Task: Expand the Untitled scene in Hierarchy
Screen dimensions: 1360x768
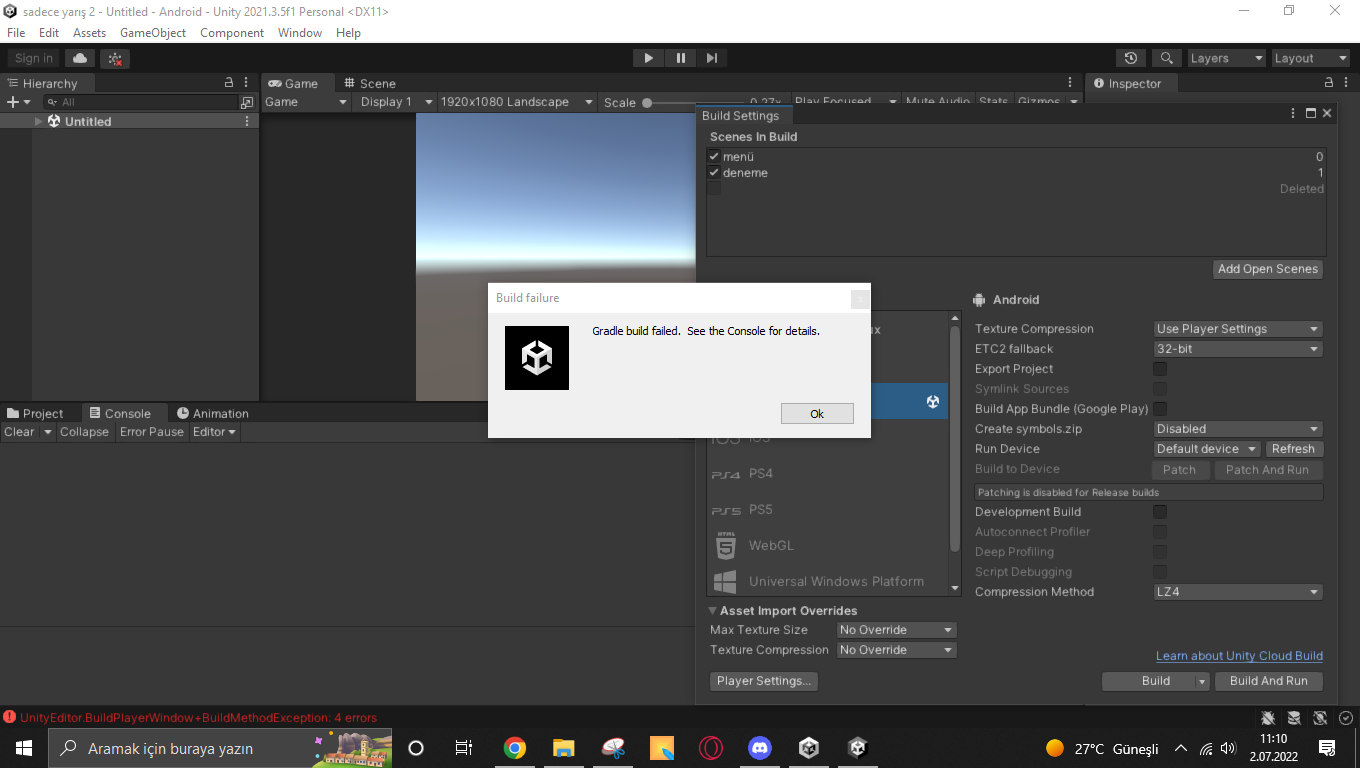Action: [39, 121]
